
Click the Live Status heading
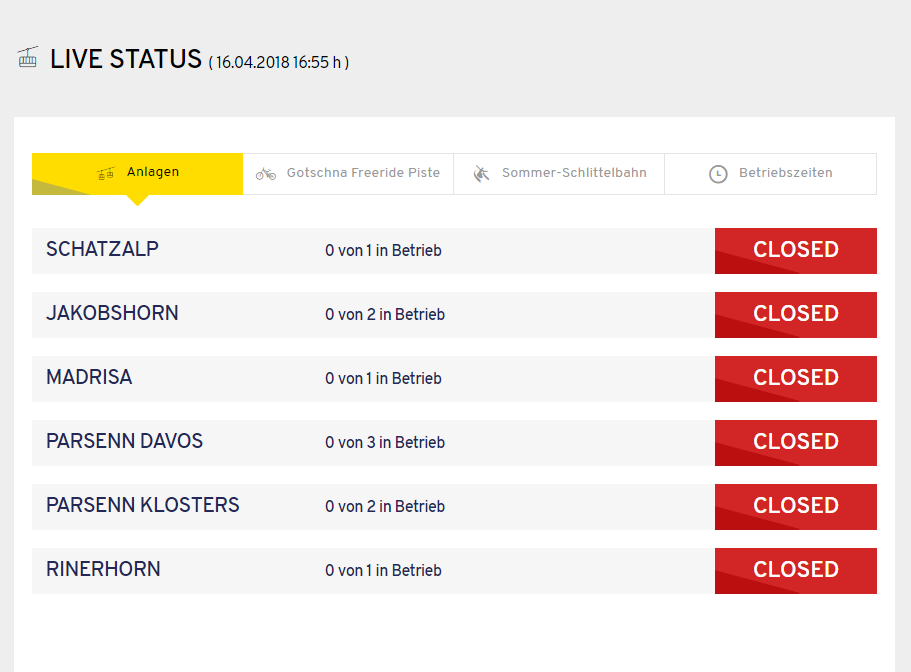(x=126, y=59)
